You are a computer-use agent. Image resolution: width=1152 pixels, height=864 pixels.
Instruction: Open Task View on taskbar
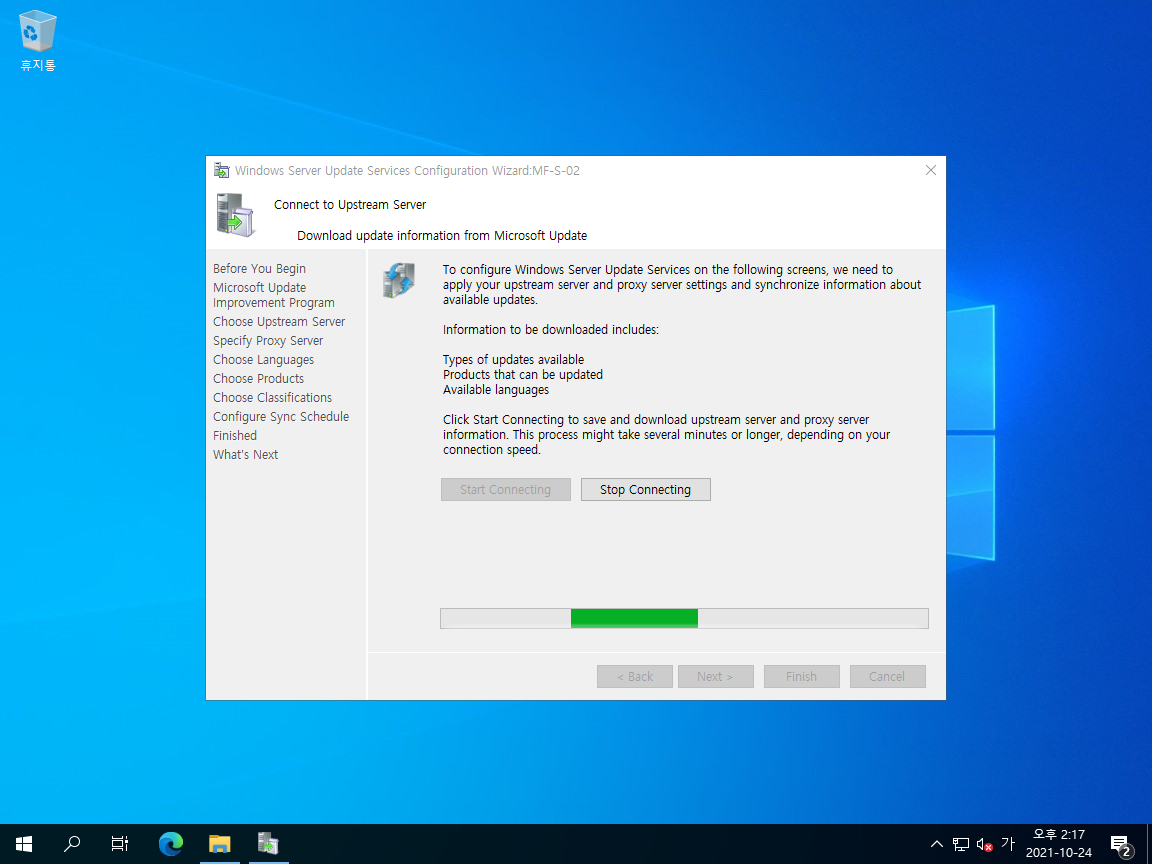[x=120, y=843]
